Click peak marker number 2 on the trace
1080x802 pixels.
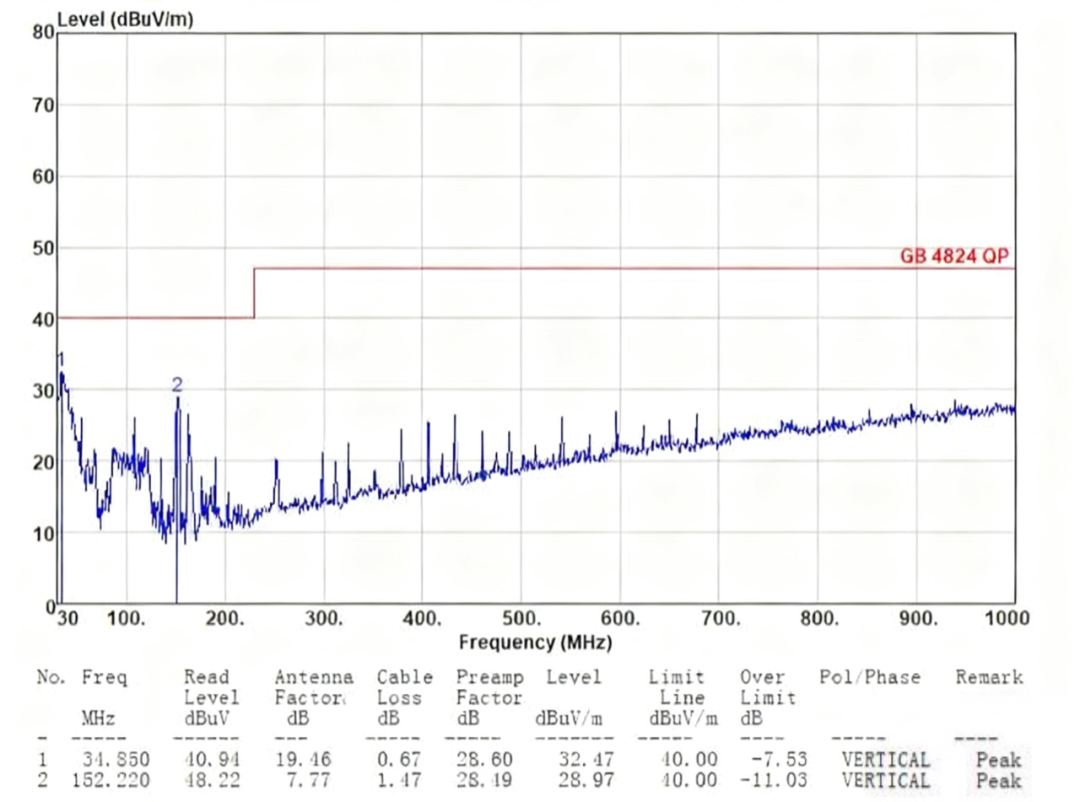(x=178, y=384)
